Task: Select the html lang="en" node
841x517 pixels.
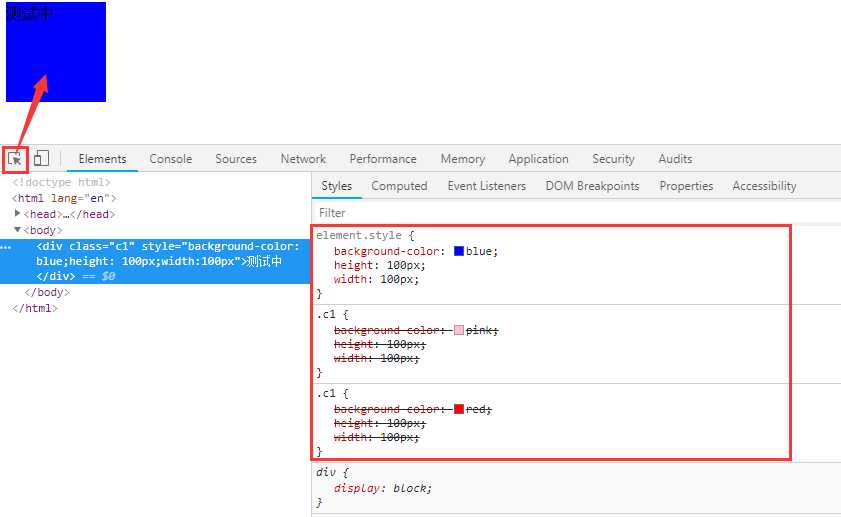Action: coord(64,198)
